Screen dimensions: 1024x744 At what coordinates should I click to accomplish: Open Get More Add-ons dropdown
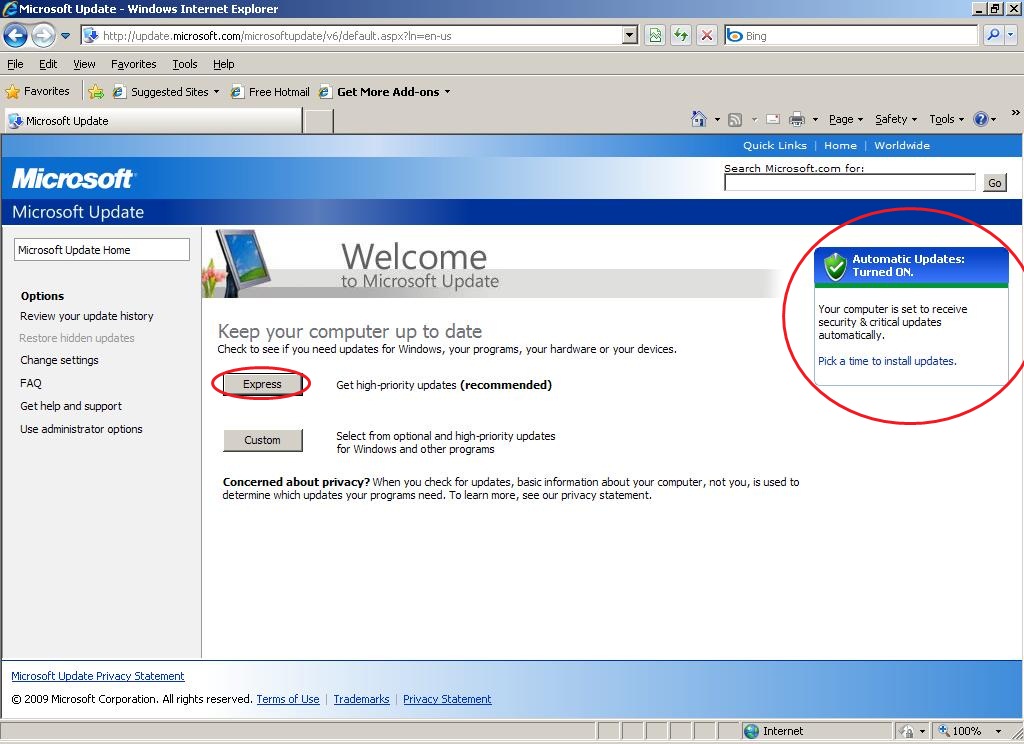385,92
